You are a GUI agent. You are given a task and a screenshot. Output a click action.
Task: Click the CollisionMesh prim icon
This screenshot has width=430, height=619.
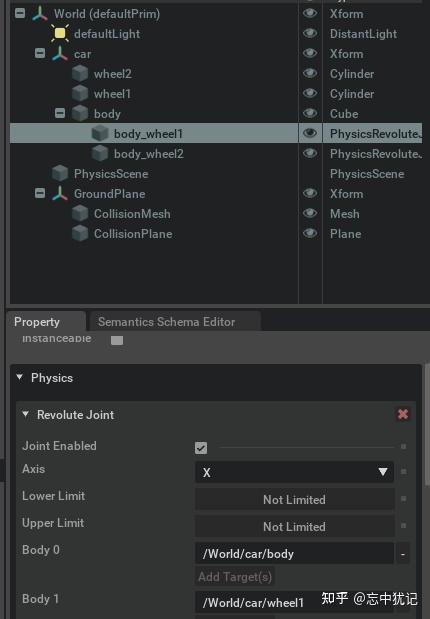(x=80, y=214)
